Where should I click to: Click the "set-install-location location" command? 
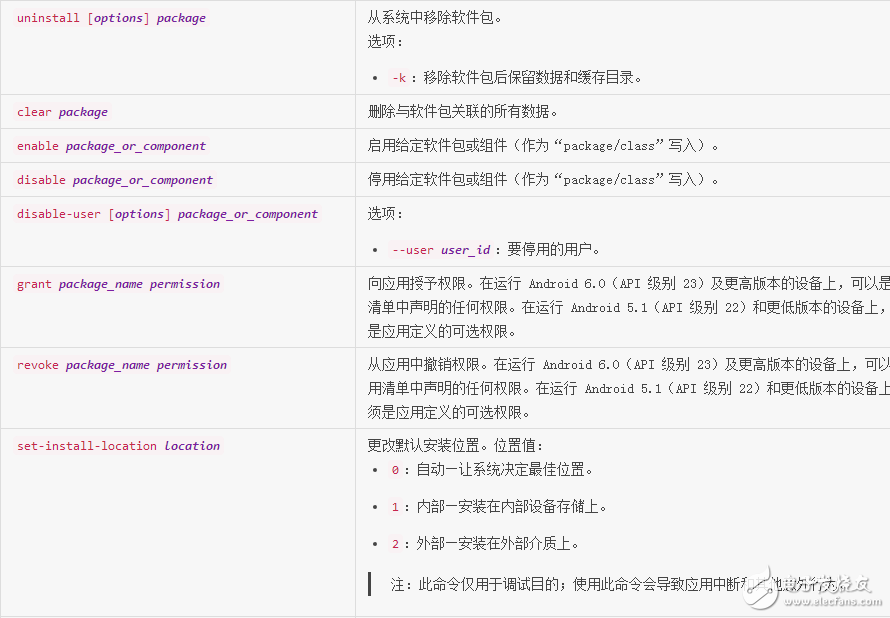coord(118,446)
